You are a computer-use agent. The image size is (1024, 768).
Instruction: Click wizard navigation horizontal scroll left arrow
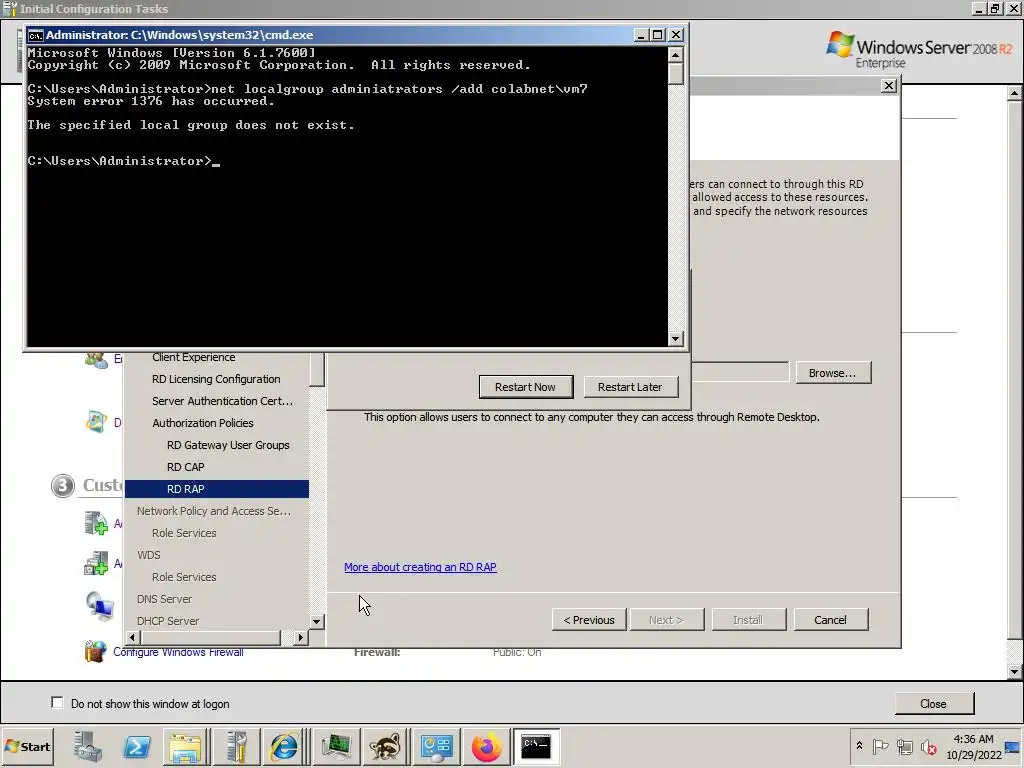click(133, 637)
